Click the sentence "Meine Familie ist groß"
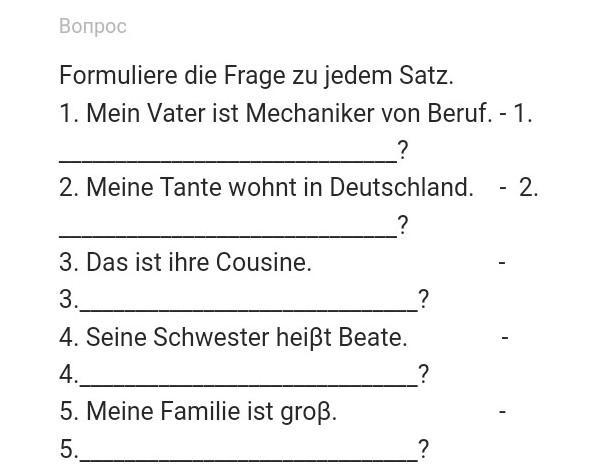Viewport: 614px width, 476px height. (198, 412)
